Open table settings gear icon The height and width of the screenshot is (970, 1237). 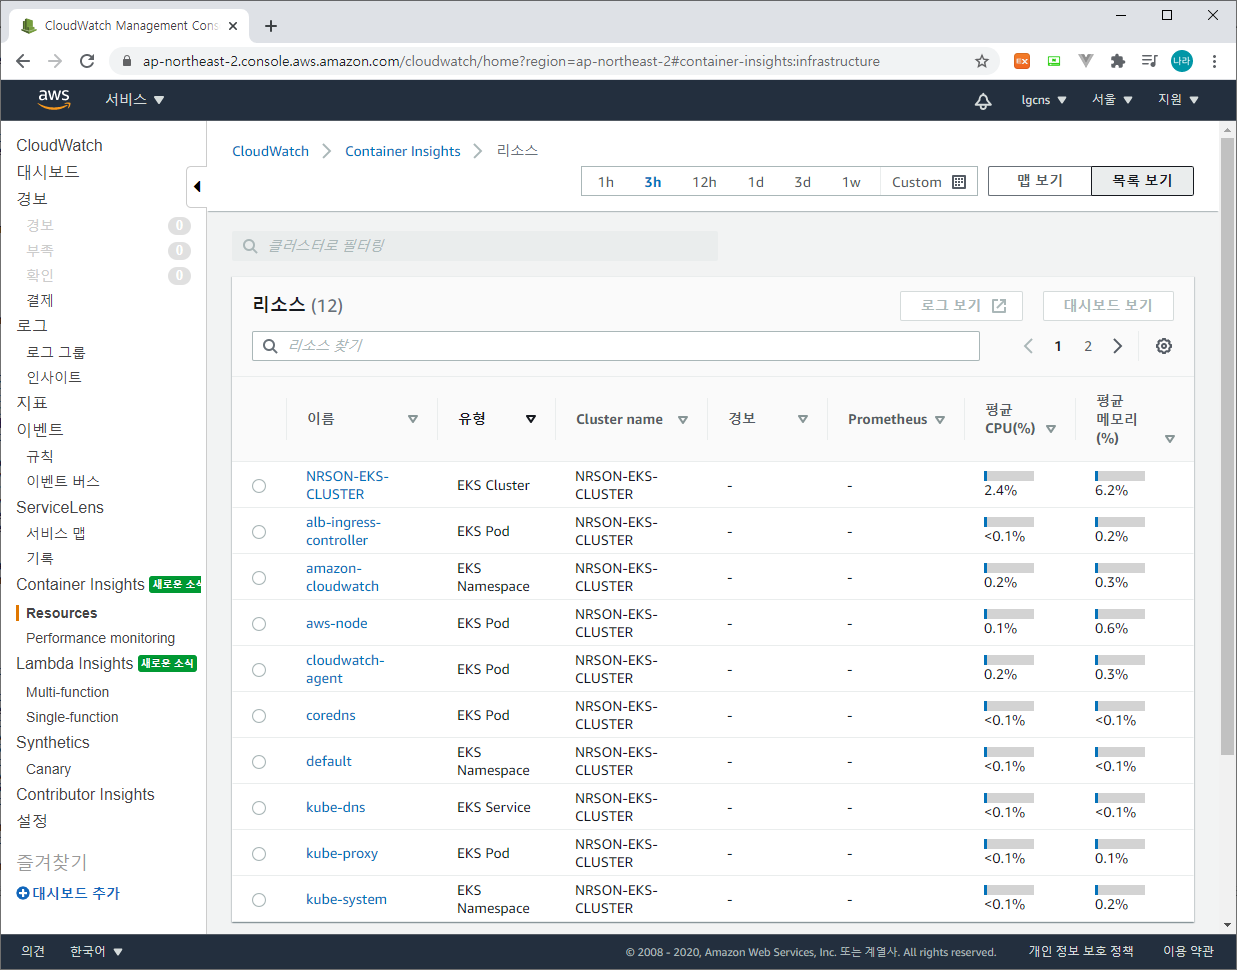1164,346
